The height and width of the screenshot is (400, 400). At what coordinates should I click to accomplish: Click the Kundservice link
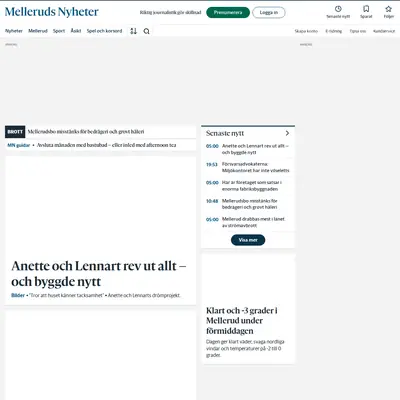tap(384, 31)
